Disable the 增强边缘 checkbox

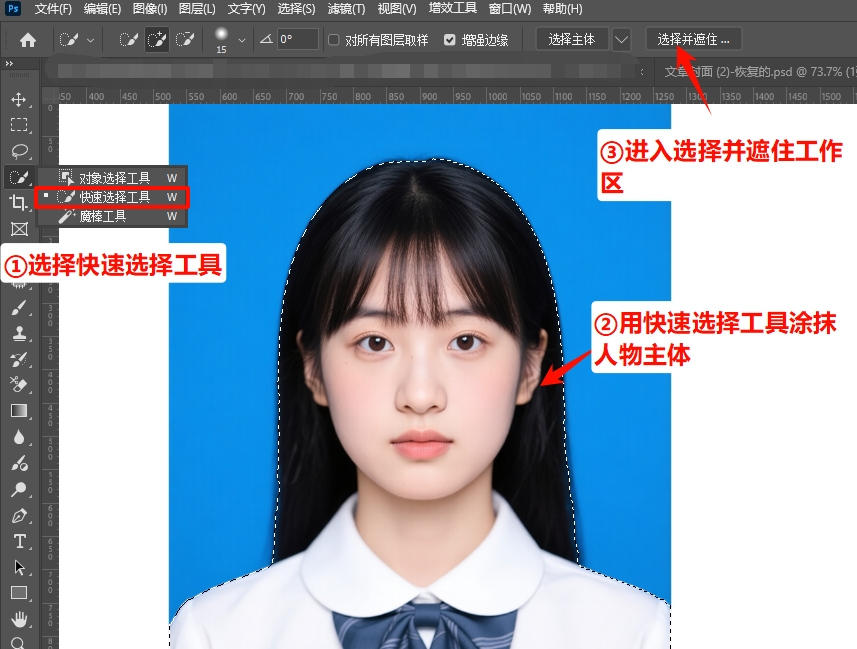coord(449,40)
